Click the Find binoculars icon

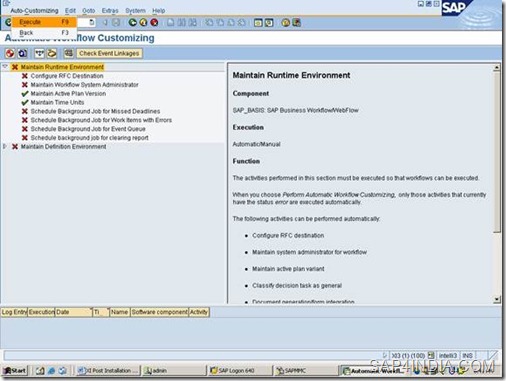point(182,22)
